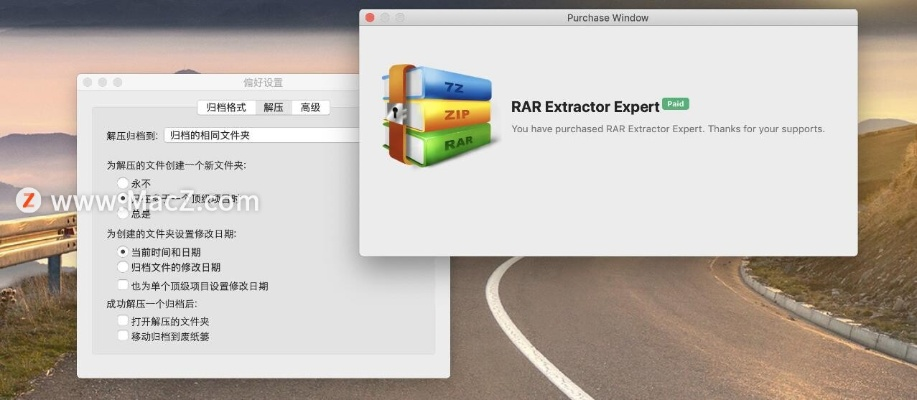Check the 移动归档到废纸篓 option
The width and height of the screenshot is (917, 400).
(x=123, y=336)
